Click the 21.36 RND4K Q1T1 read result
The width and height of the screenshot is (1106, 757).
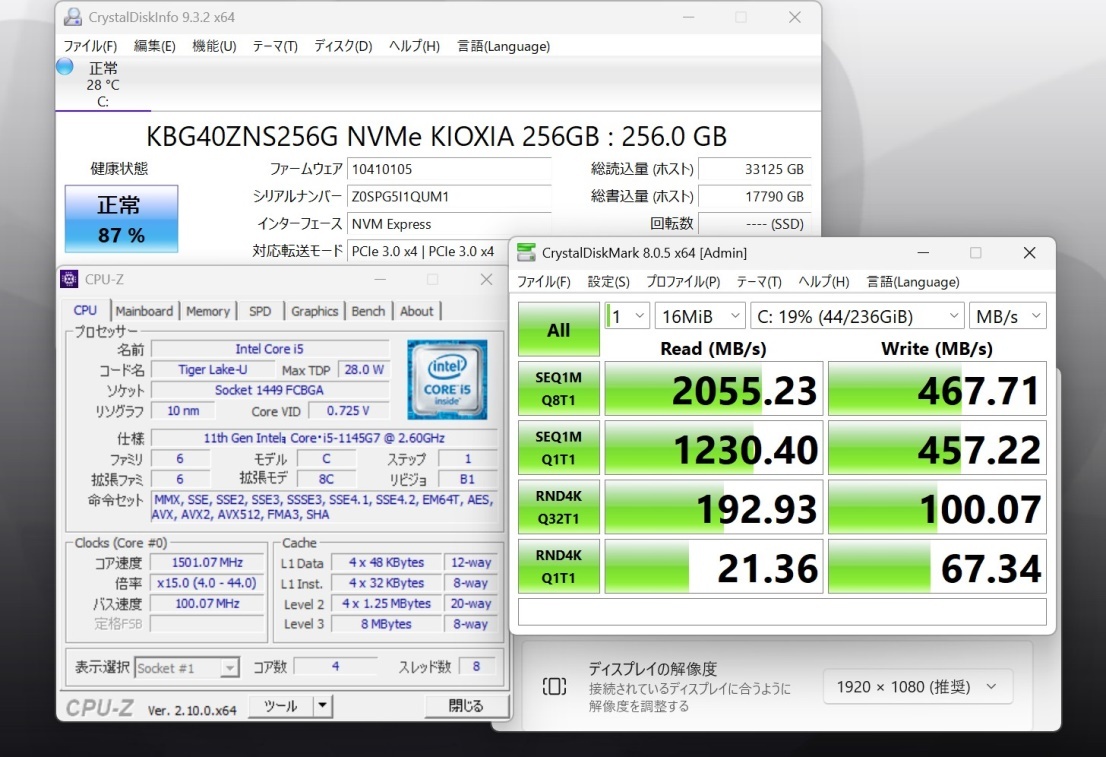click(714, 567)
